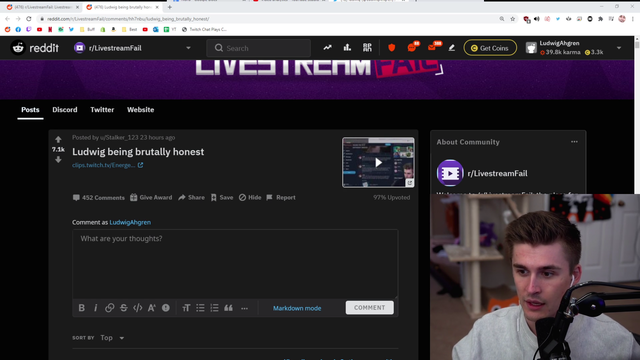Open the r/LivestreamFail community link in sidebar
The width and height of the screenshot is (640, 360).
point(497,173)
